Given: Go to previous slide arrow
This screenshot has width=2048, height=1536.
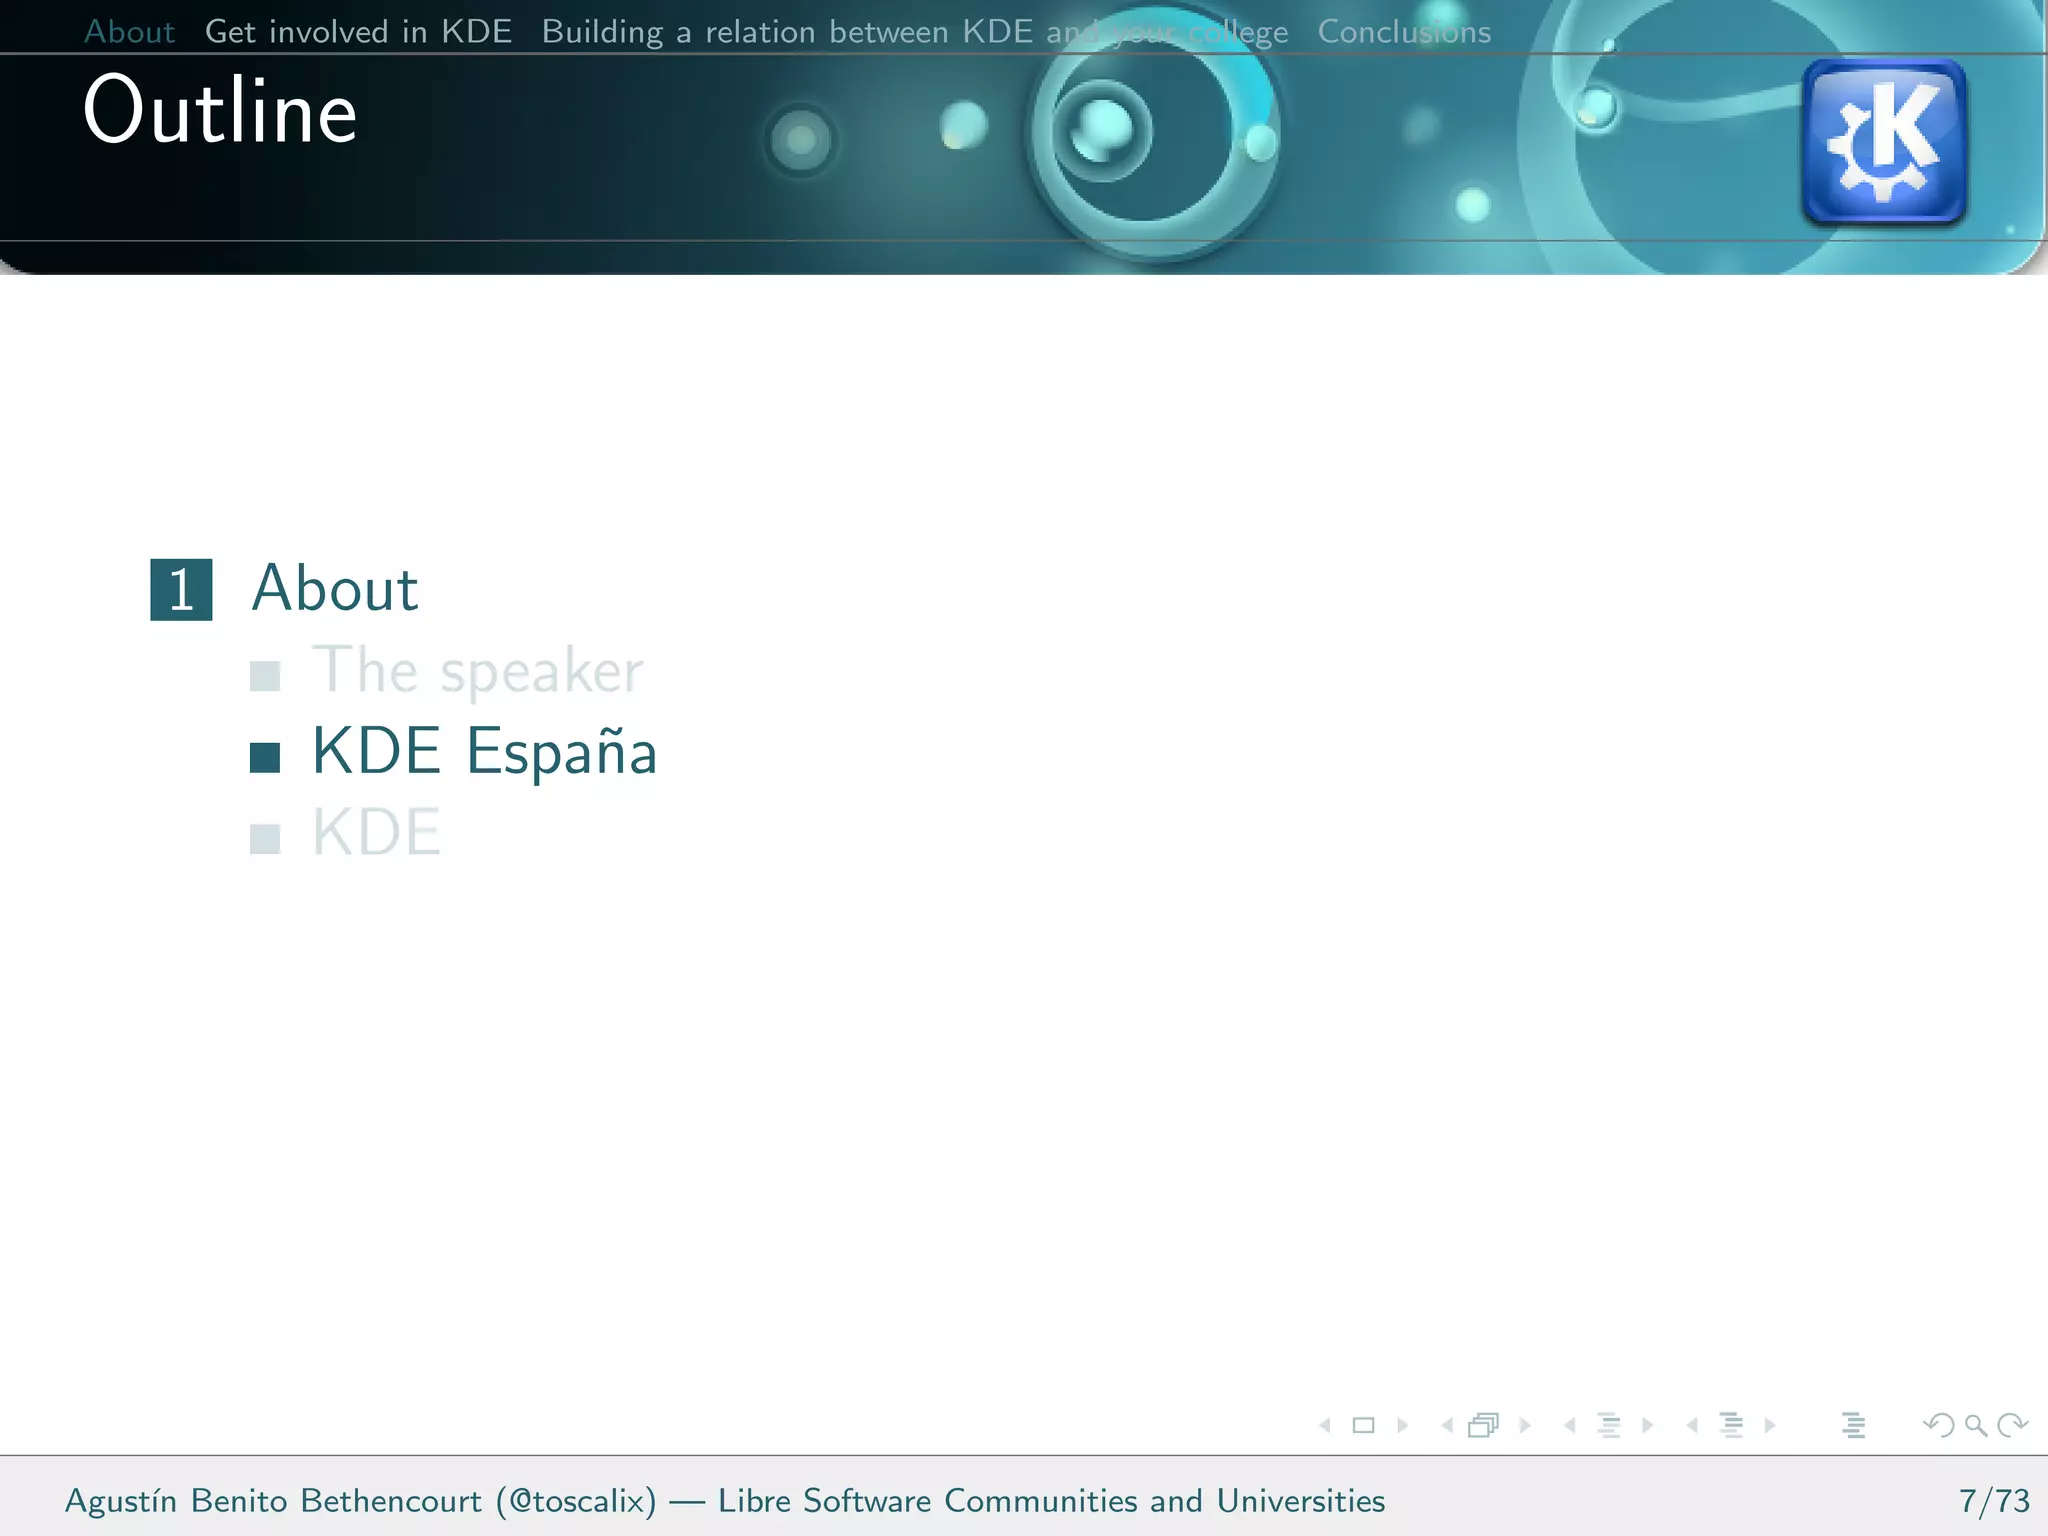Looking at the screenshot, I should [x=1325, y=1425].
